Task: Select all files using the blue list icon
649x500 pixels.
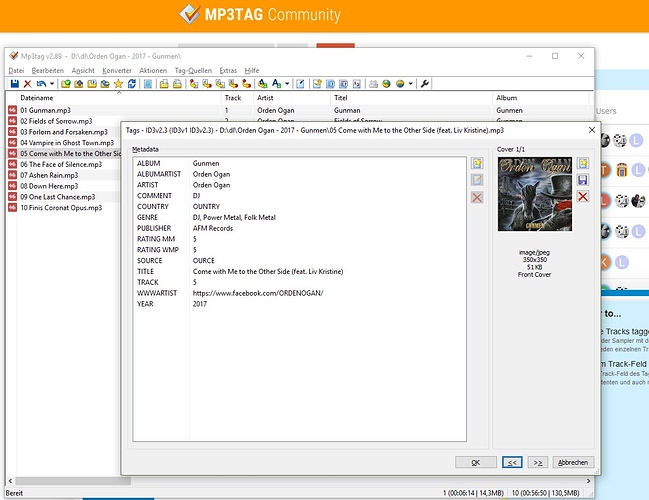Action: (x=148, y=84)
